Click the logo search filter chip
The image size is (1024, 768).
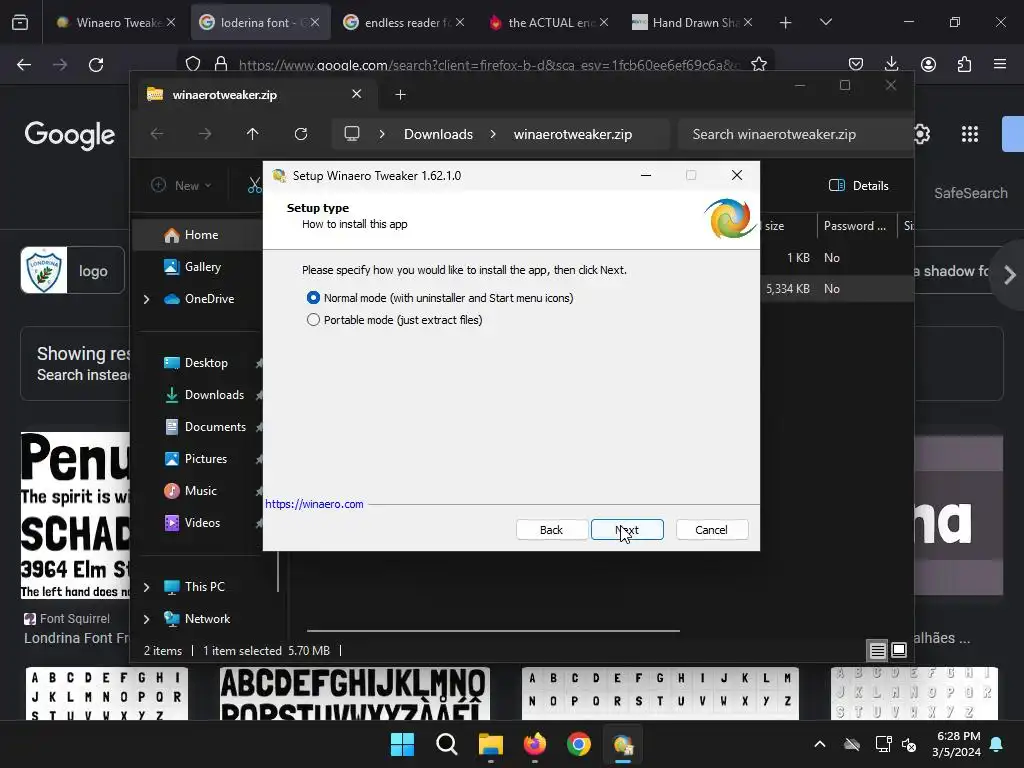point(72,270)
